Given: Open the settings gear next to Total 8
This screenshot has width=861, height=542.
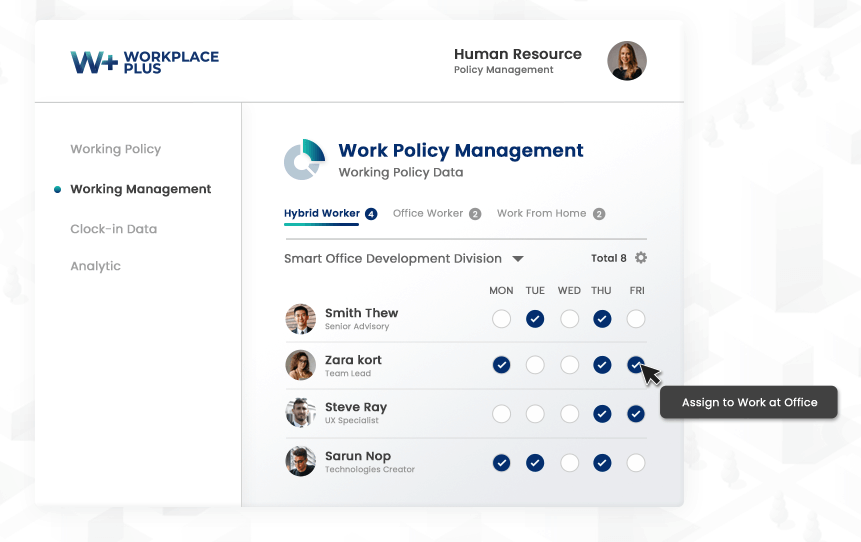Looking at the screenshot, I should click(641, 258).
